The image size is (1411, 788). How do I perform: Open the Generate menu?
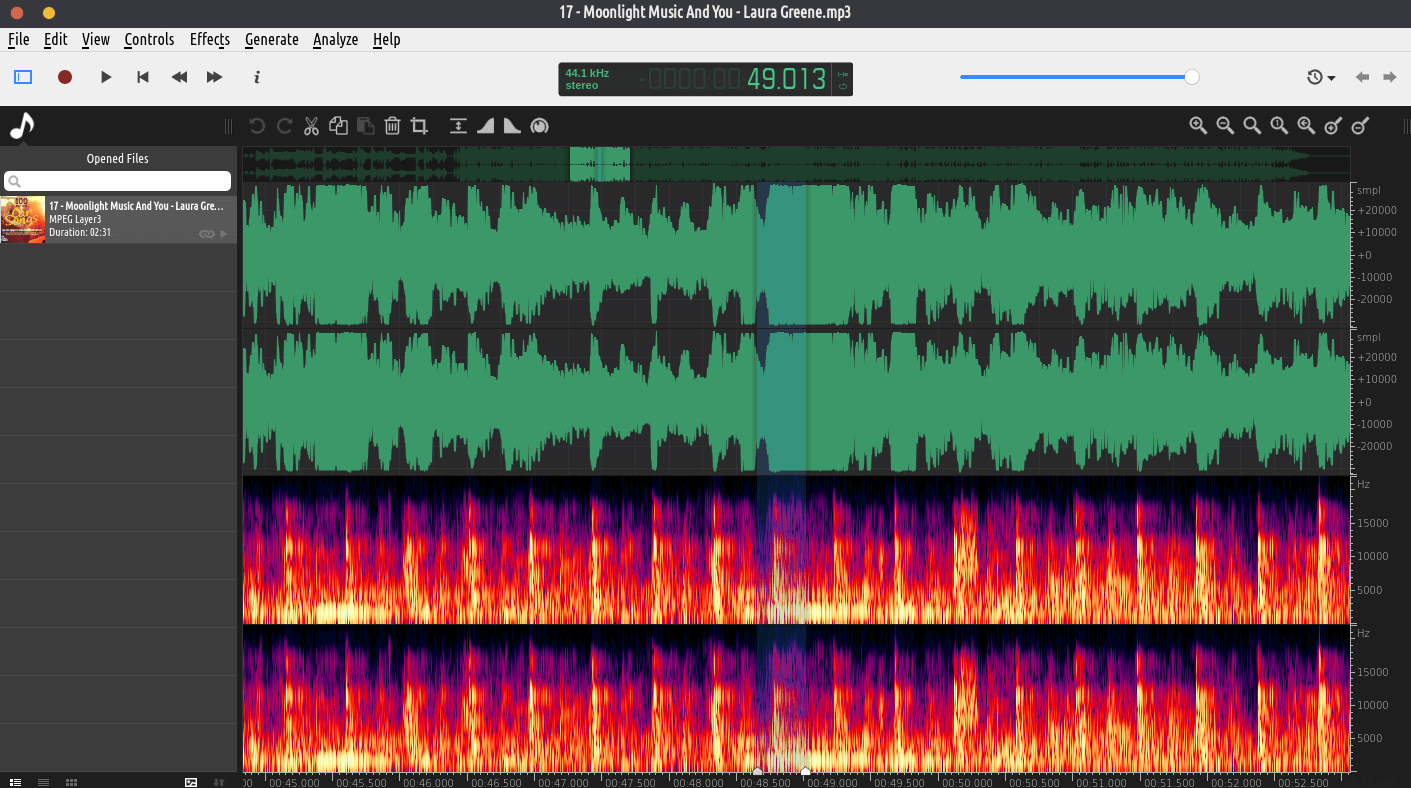point(272,40)
